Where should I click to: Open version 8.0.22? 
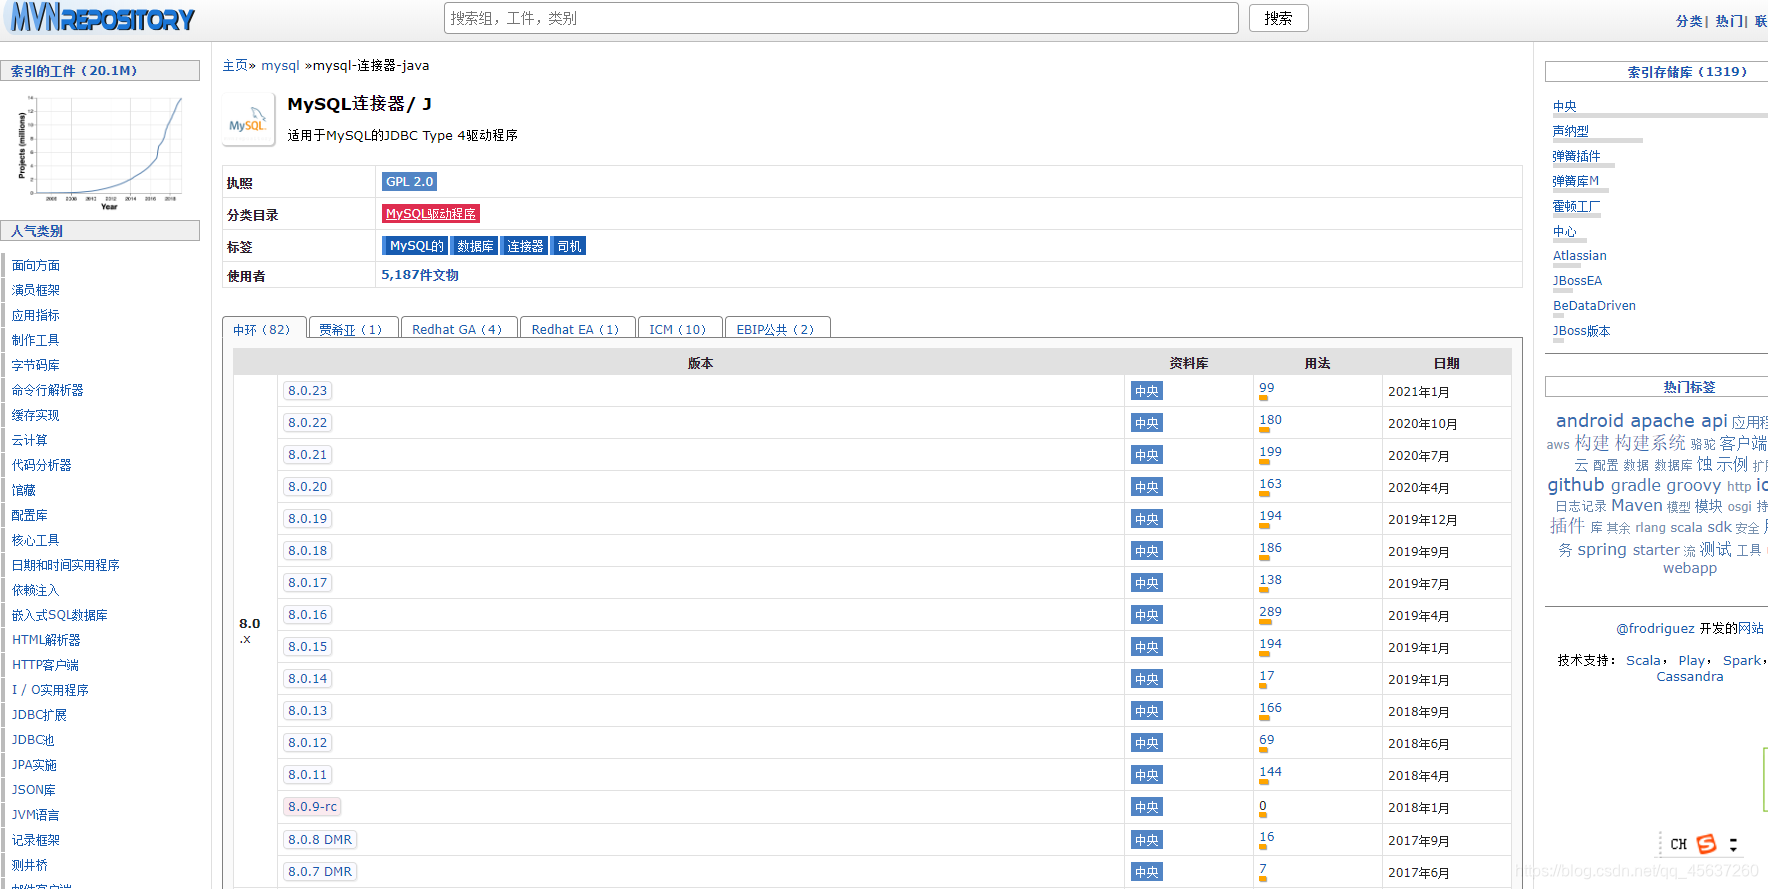[307, 423]
